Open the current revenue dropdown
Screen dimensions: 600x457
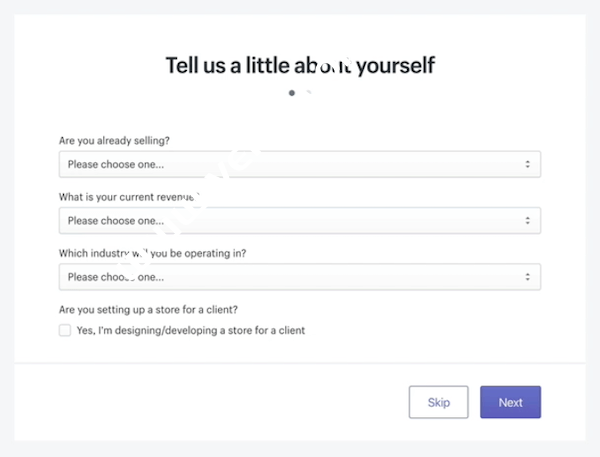click(x=299, y=220)
